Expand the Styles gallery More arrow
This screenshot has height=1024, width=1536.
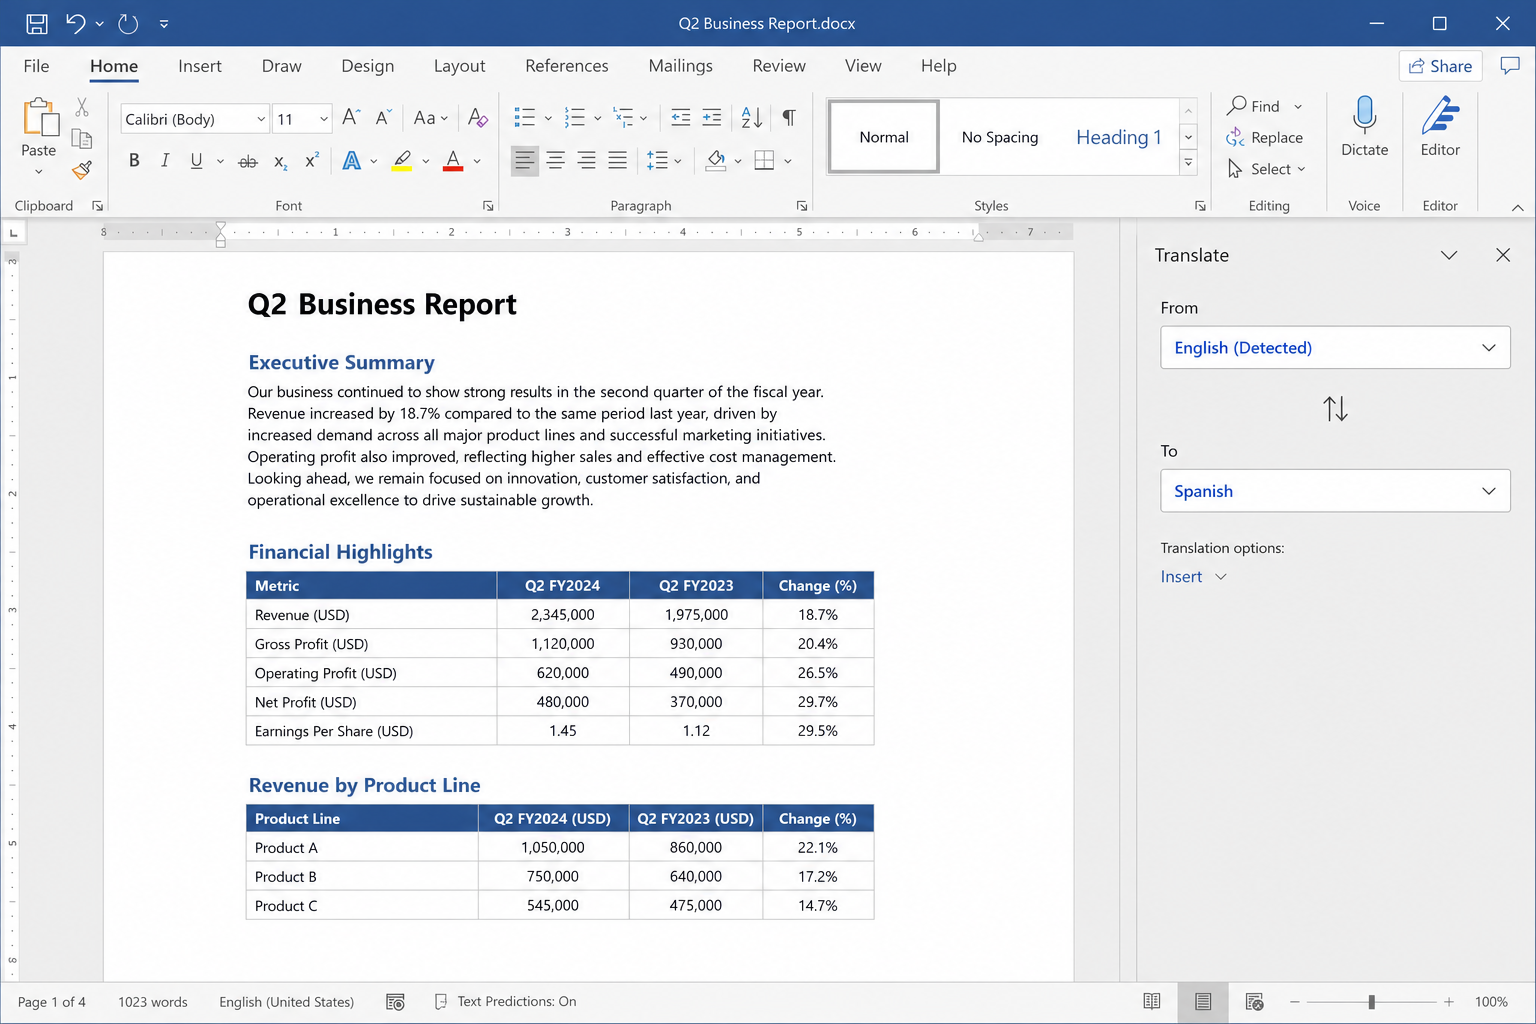point(1189,162)
